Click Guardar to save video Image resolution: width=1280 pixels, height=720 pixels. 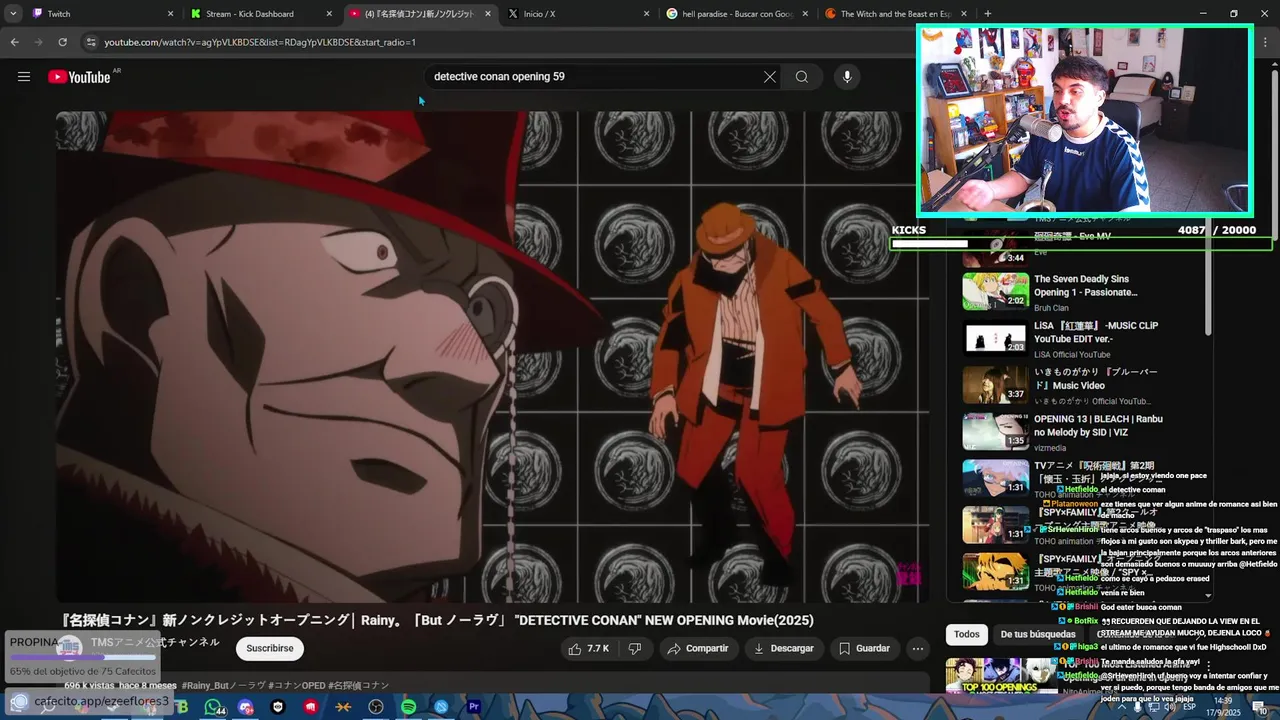pyautogui.click(x=864, y=649)
